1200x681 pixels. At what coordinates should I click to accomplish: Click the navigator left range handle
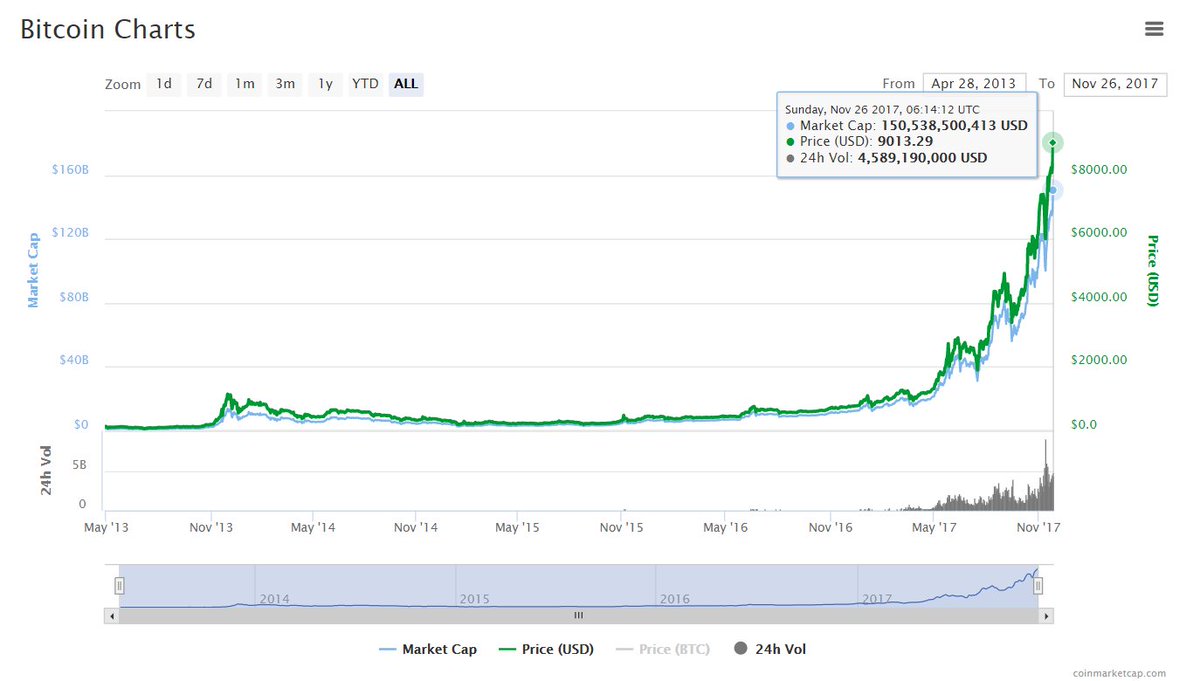(x=119, y=586)
